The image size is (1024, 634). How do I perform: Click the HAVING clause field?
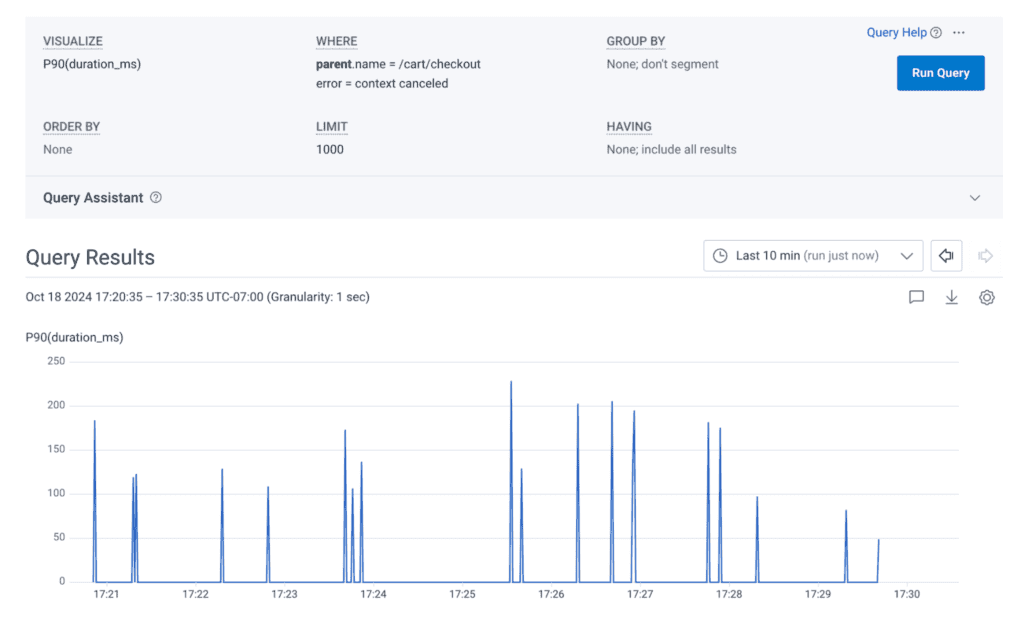coord(671,149)
